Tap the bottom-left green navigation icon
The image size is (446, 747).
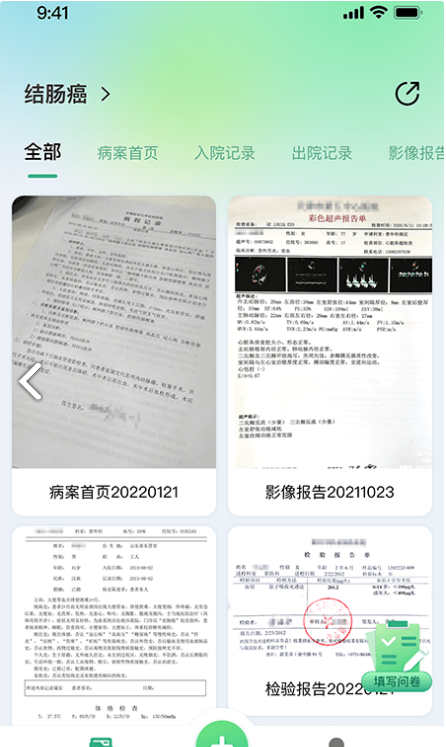[x=101, y=742]
